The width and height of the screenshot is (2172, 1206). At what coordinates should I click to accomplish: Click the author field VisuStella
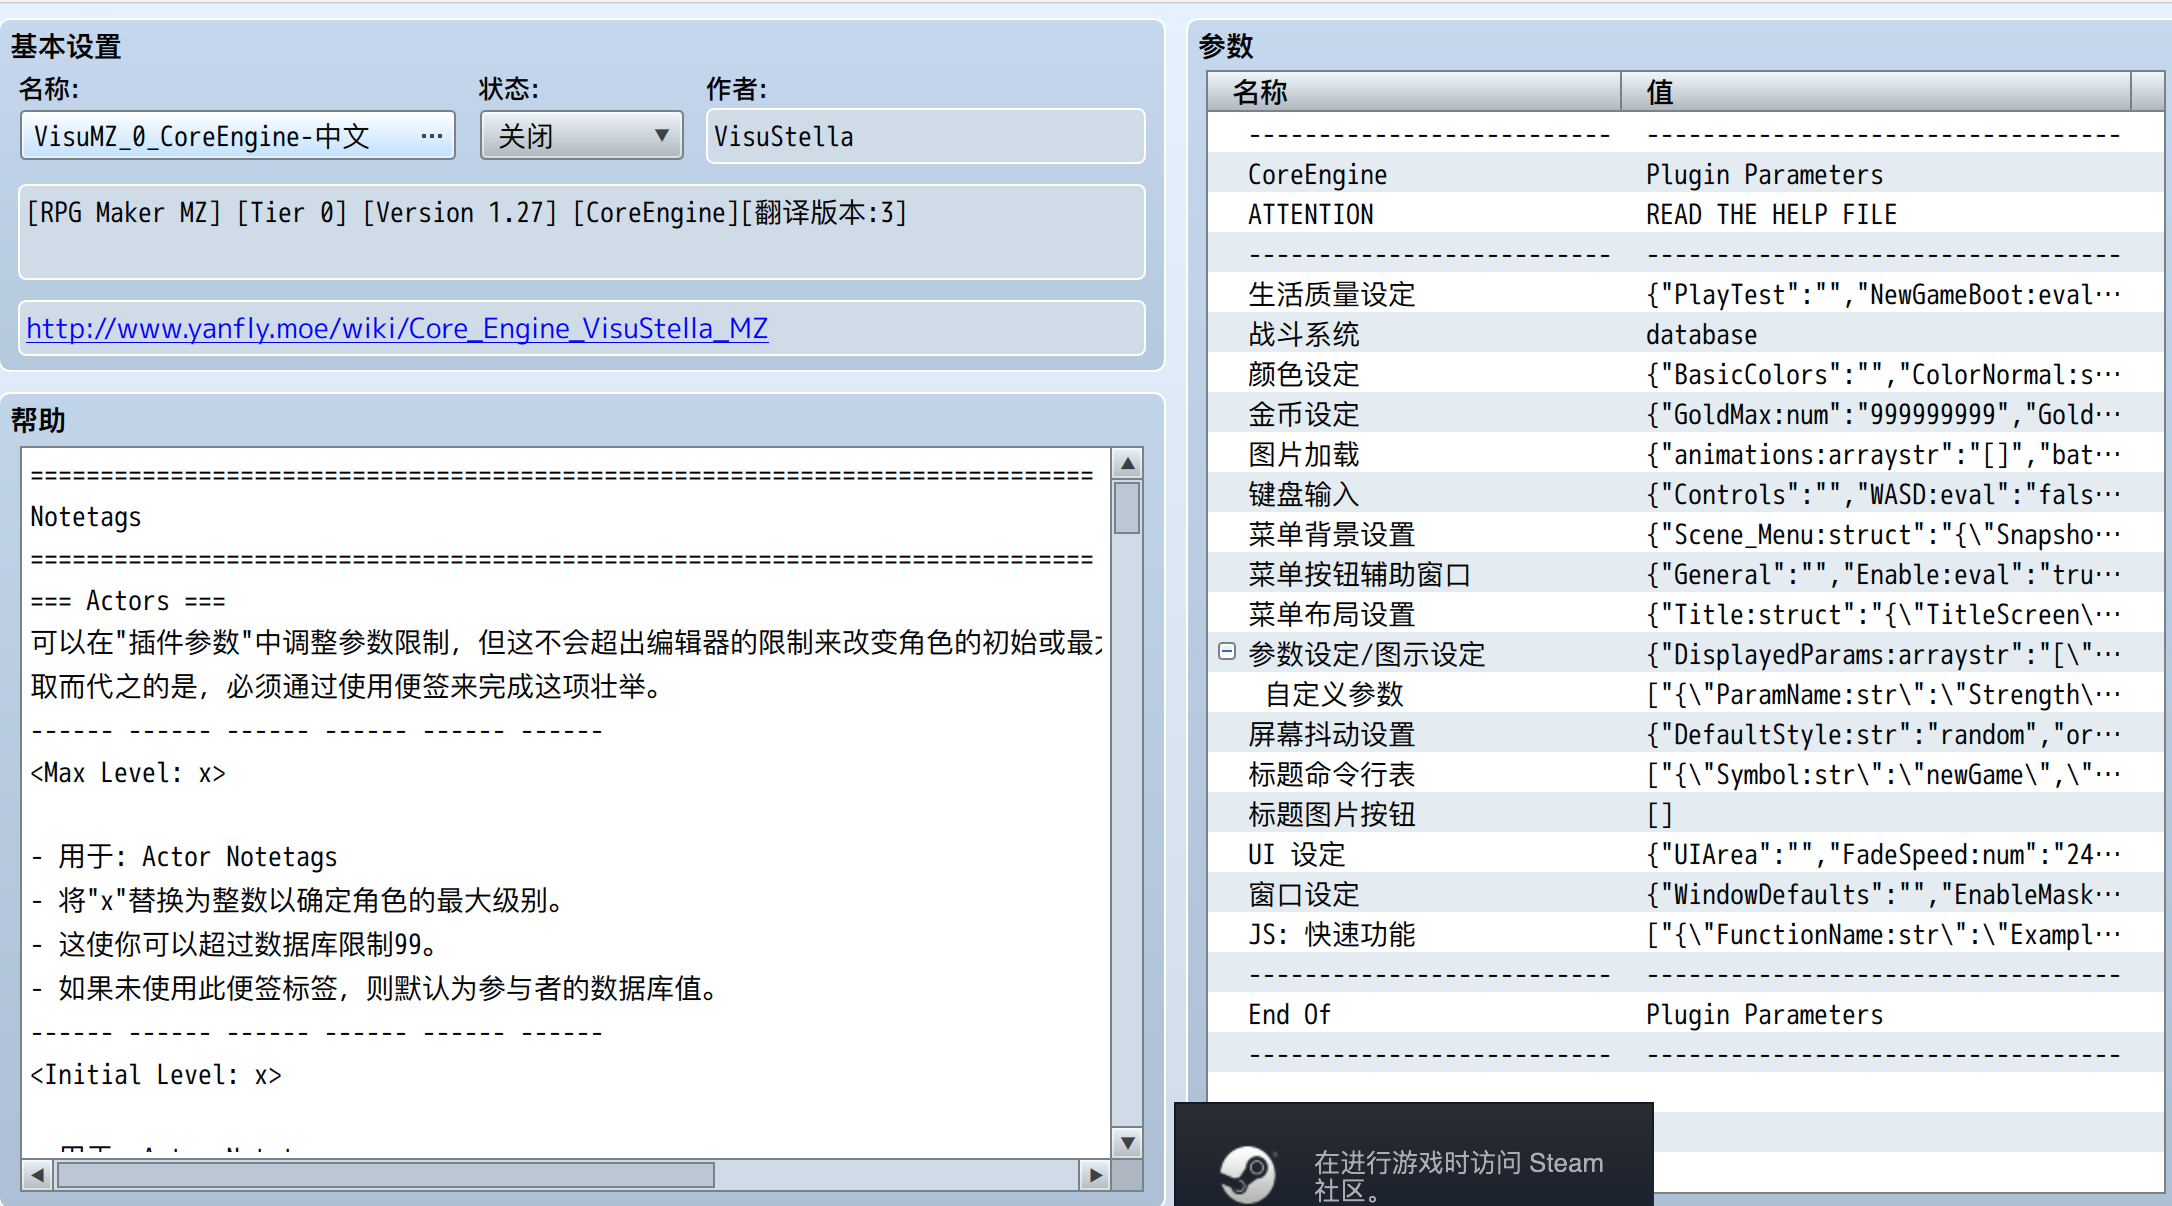(926, 136)
